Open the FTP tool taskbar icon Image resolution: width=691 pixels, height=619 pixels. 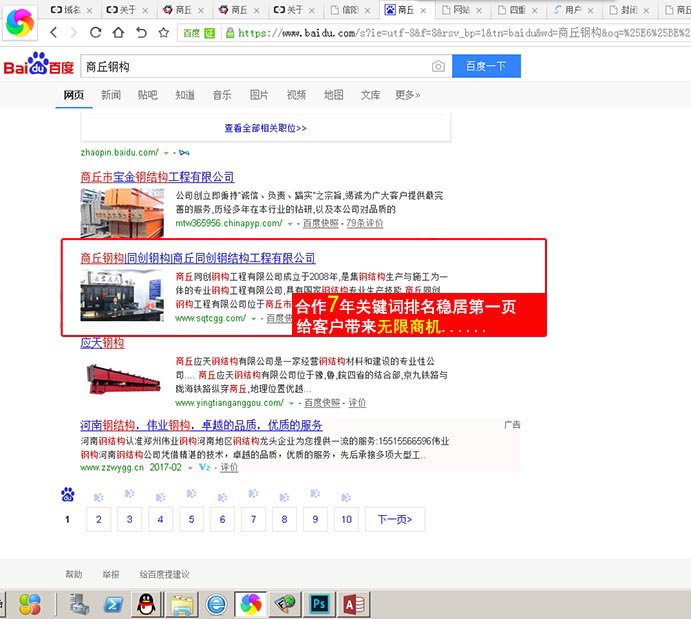click(x=285, y=604)
